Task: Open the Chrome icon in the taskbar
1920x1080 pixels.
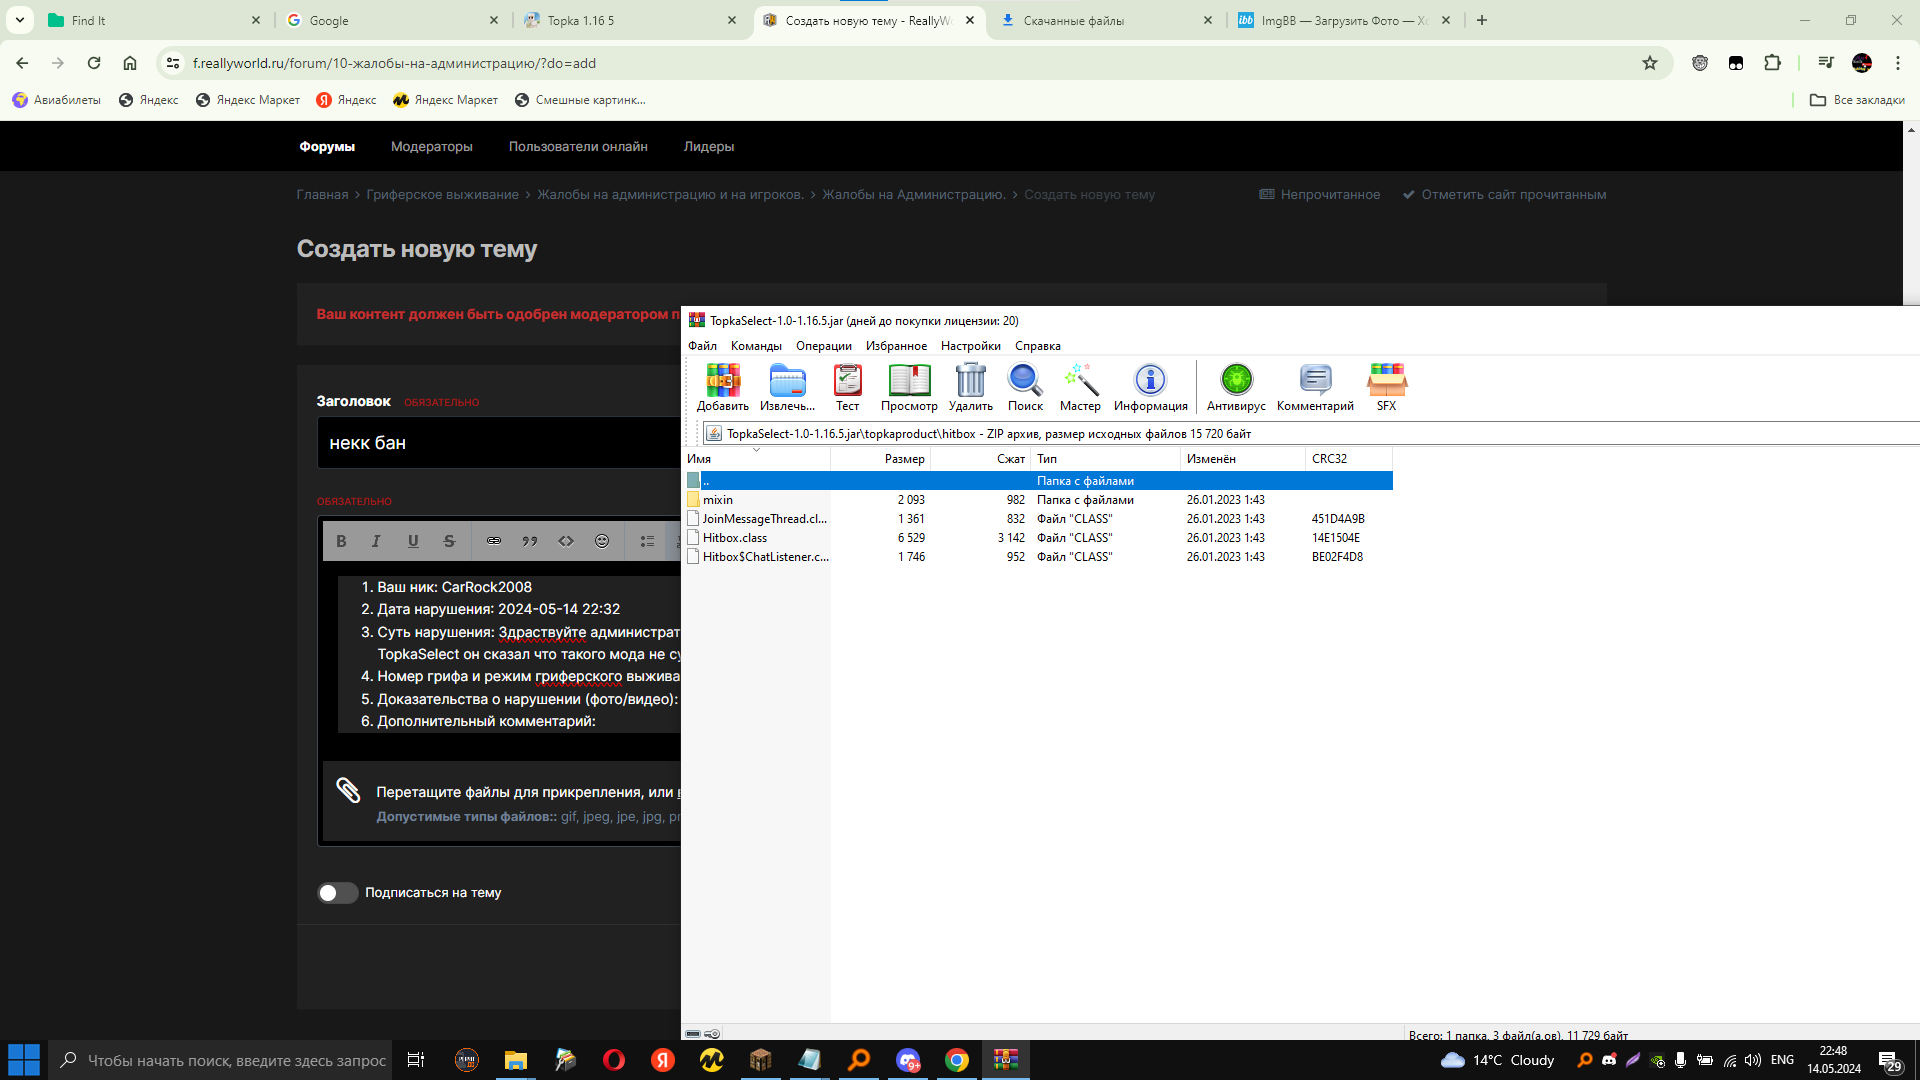Action: (957, 1060)
